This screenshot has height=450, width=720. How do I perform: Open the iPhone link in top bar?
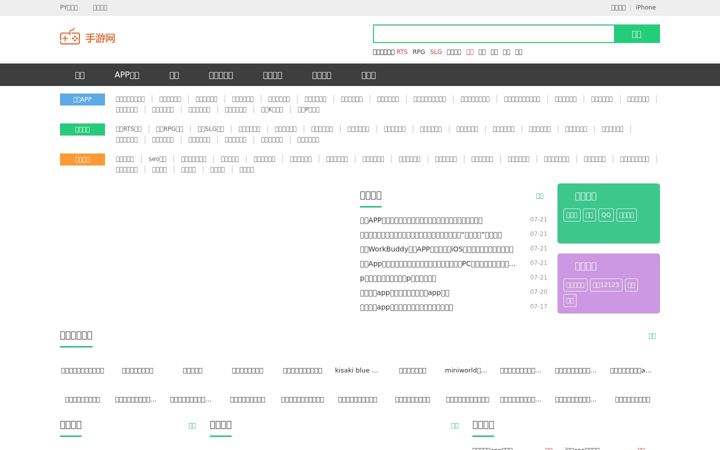tap(646, 7)
